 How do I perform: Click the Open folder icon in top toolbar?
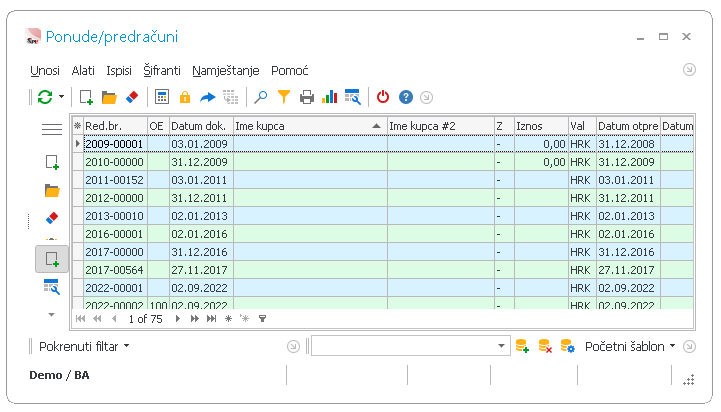(x=109, y=97)
